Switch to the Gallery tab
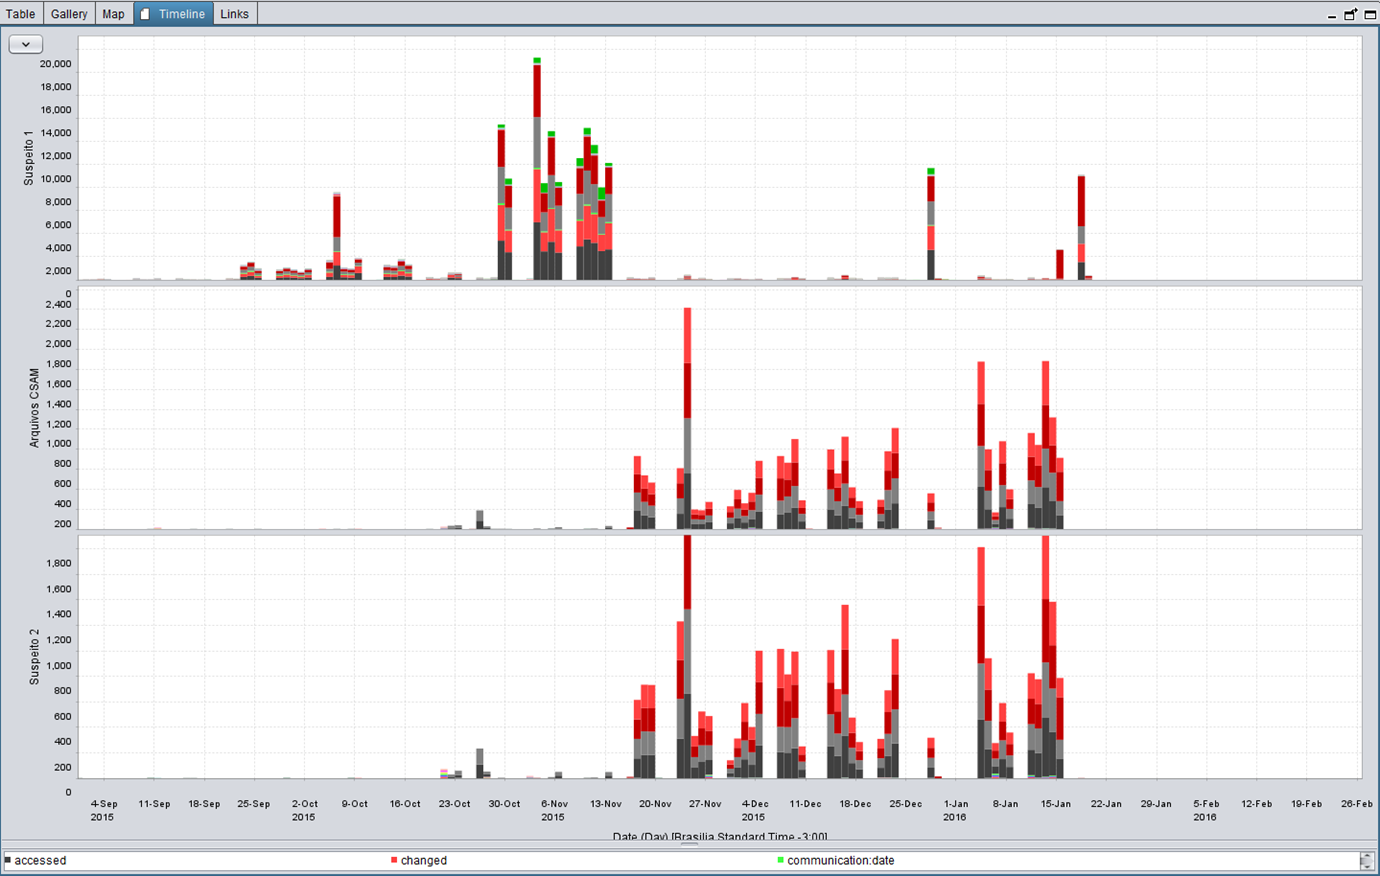Screen dimensions: 1380x876 point(68,13)
